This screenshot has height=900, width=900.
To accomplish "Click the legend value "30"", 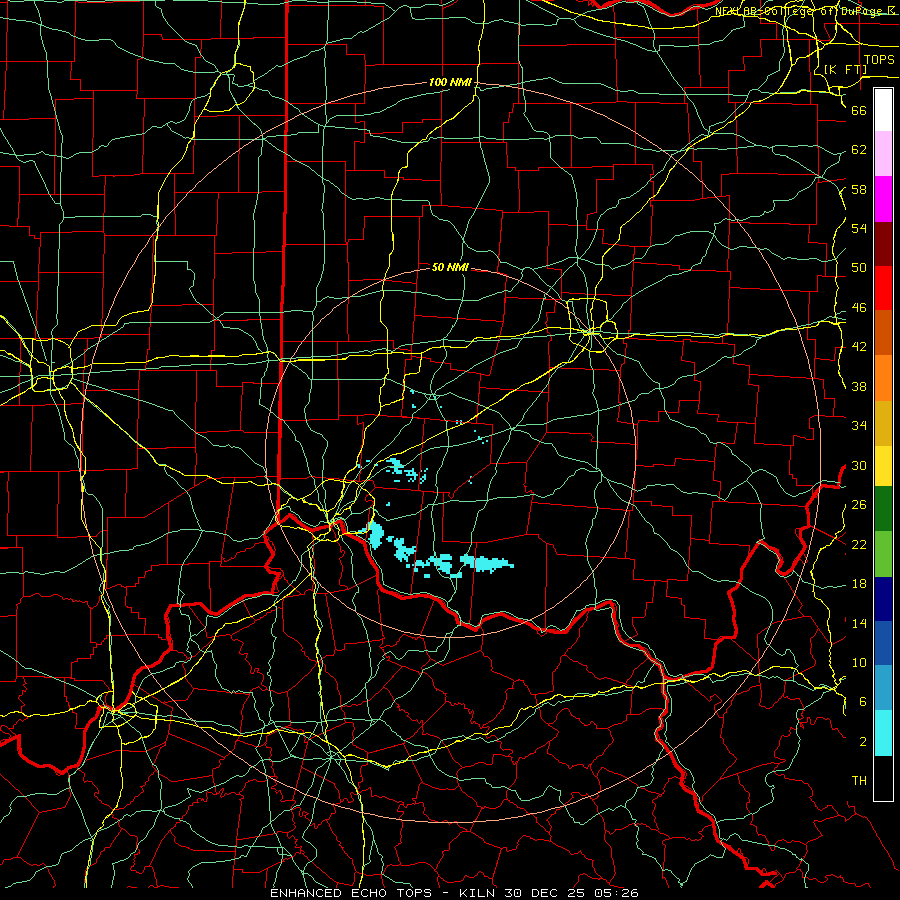I will pyautogui.click(x=859, y=465).
